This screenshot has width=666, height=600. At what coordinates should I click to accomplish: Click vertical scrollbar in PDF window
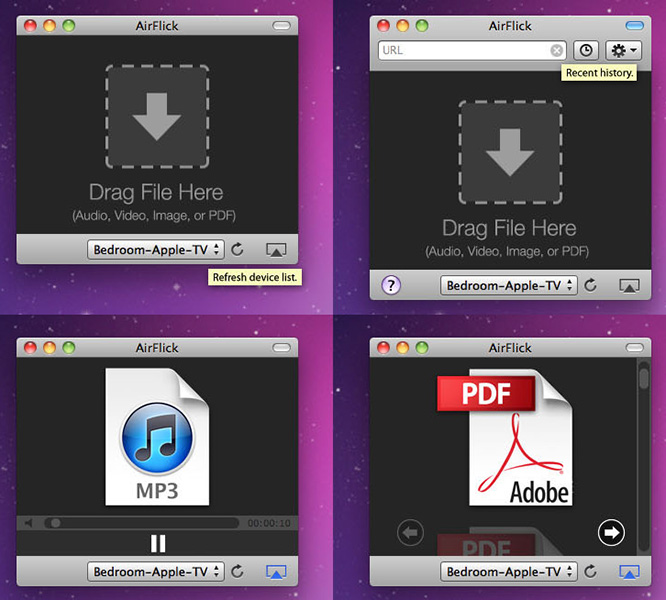(x=644, y=456)
